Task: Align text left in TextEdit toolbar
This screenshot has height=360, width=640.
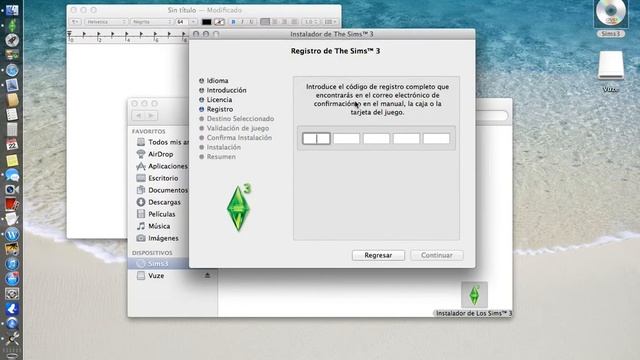Action: 265,22
